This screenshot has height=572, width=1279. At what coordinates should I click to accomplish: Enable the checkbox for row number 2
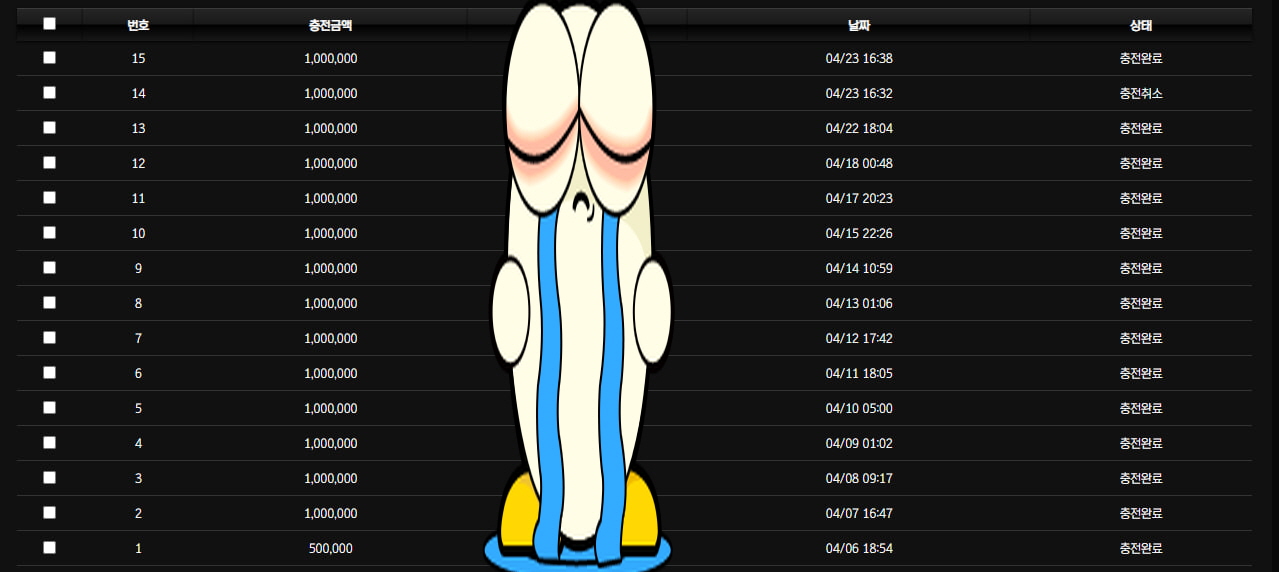pyautogui.click(x=50, y=513)
